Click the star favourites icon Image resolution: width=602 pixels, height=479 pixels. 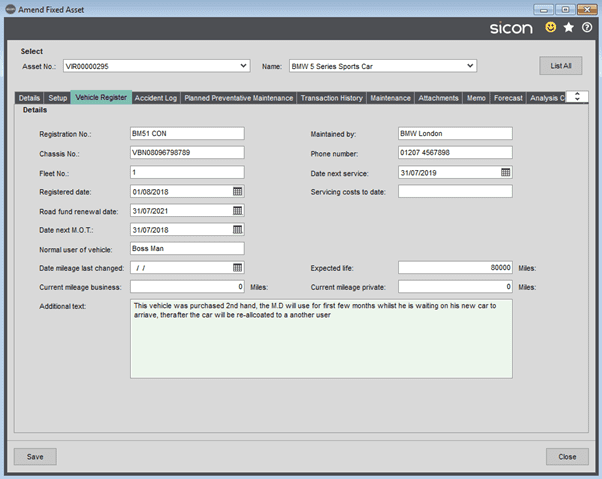[569, 27]
